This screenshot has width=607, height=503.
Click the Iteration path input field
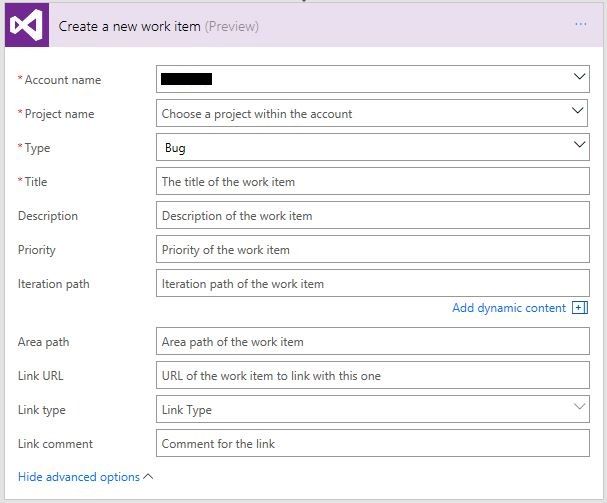(x=373, y=283)
